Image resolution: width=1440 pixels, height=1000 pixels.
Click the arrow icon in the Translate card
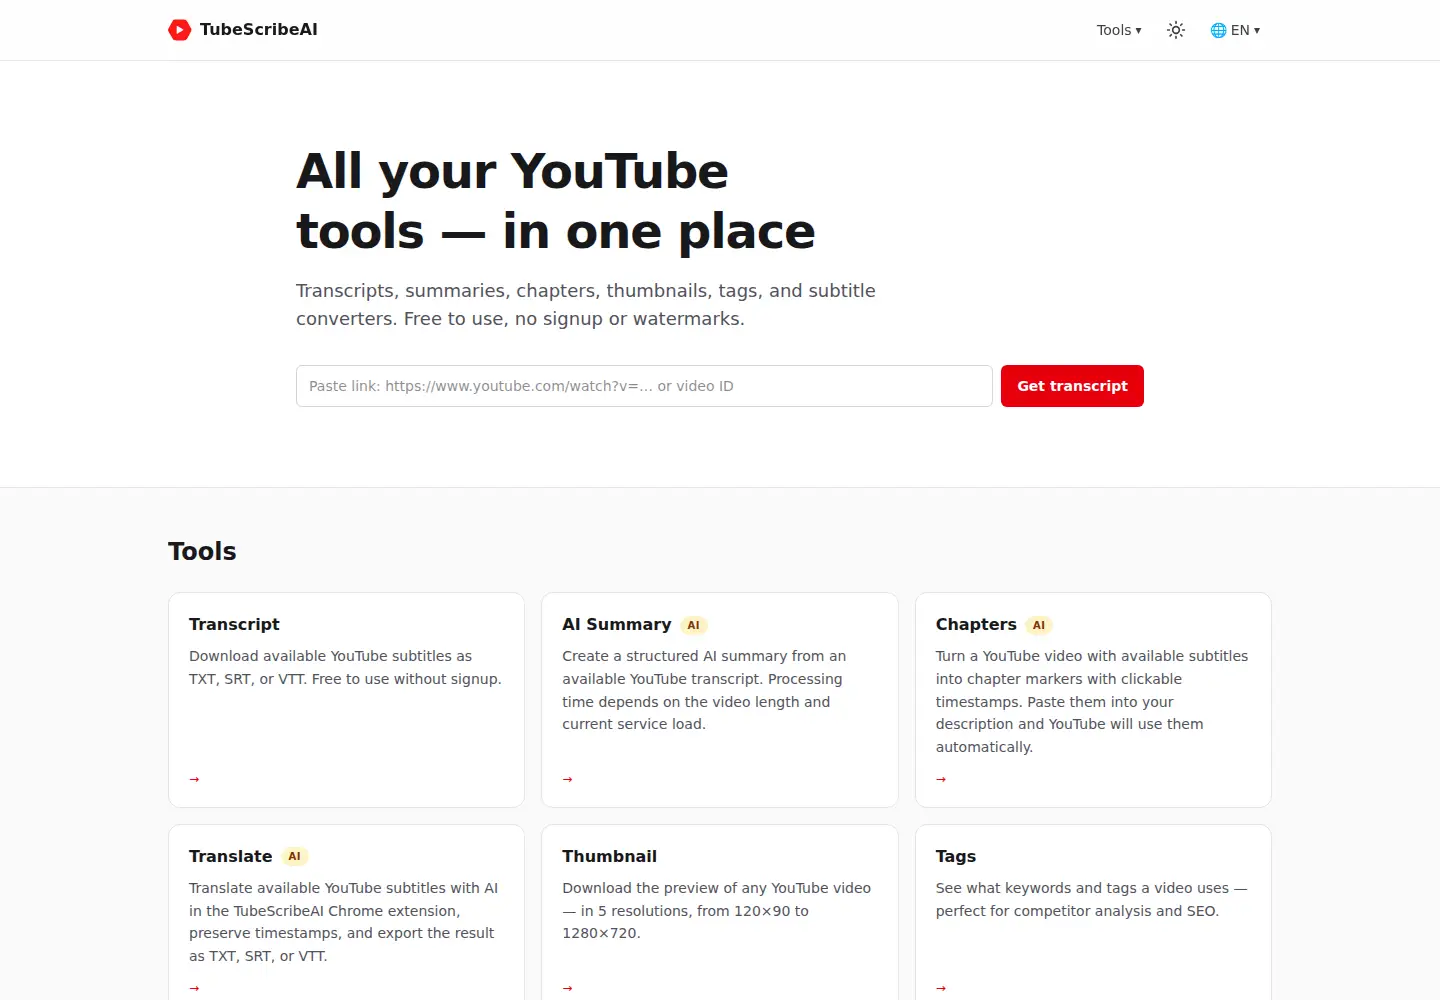tap(195, 988)
